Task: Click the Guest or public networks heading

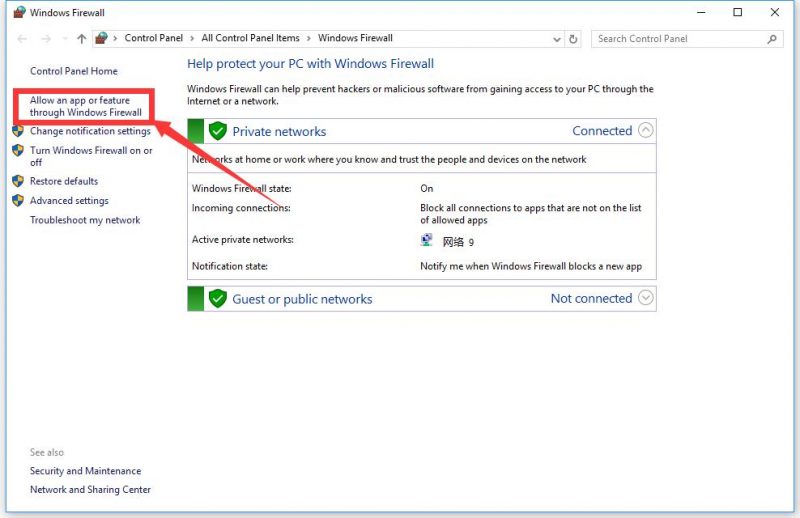Action: 302,299
